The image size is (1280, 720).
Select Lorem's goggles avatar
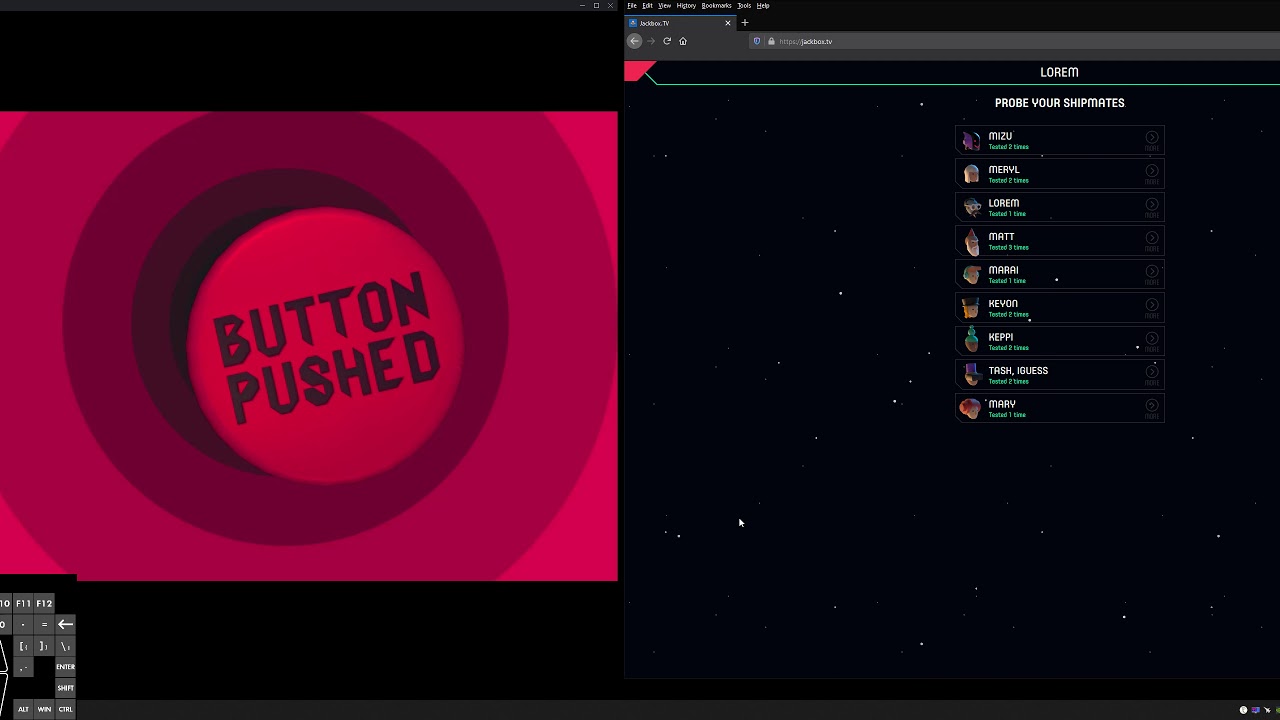971,208
